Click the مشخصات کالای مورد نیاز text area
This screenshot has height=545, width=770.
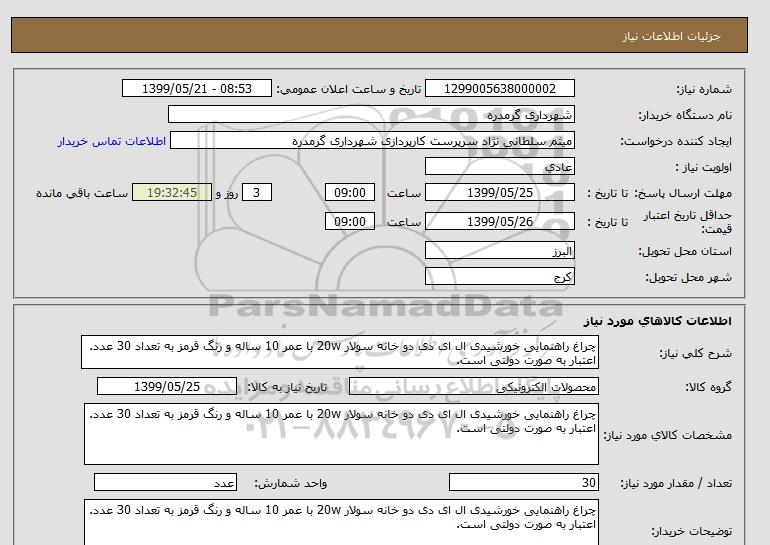point(341,434)
